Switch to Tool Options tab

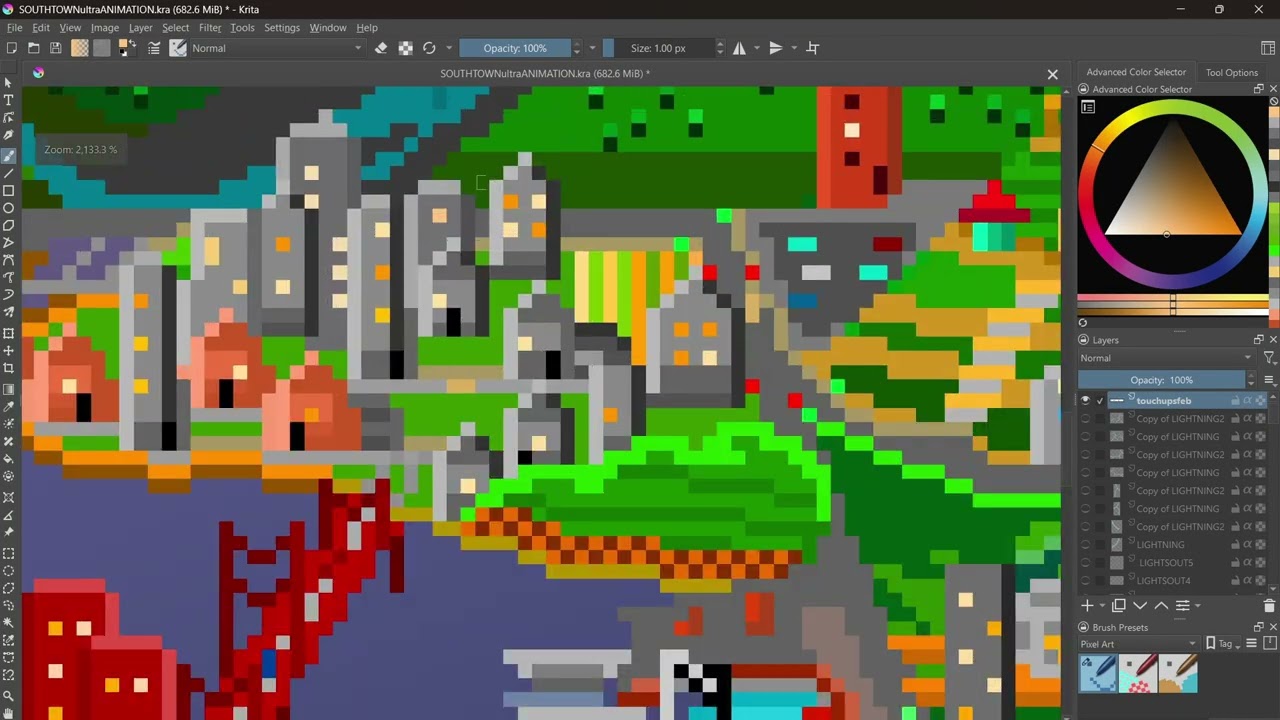pyautogui.click(x=1231, y=72)
